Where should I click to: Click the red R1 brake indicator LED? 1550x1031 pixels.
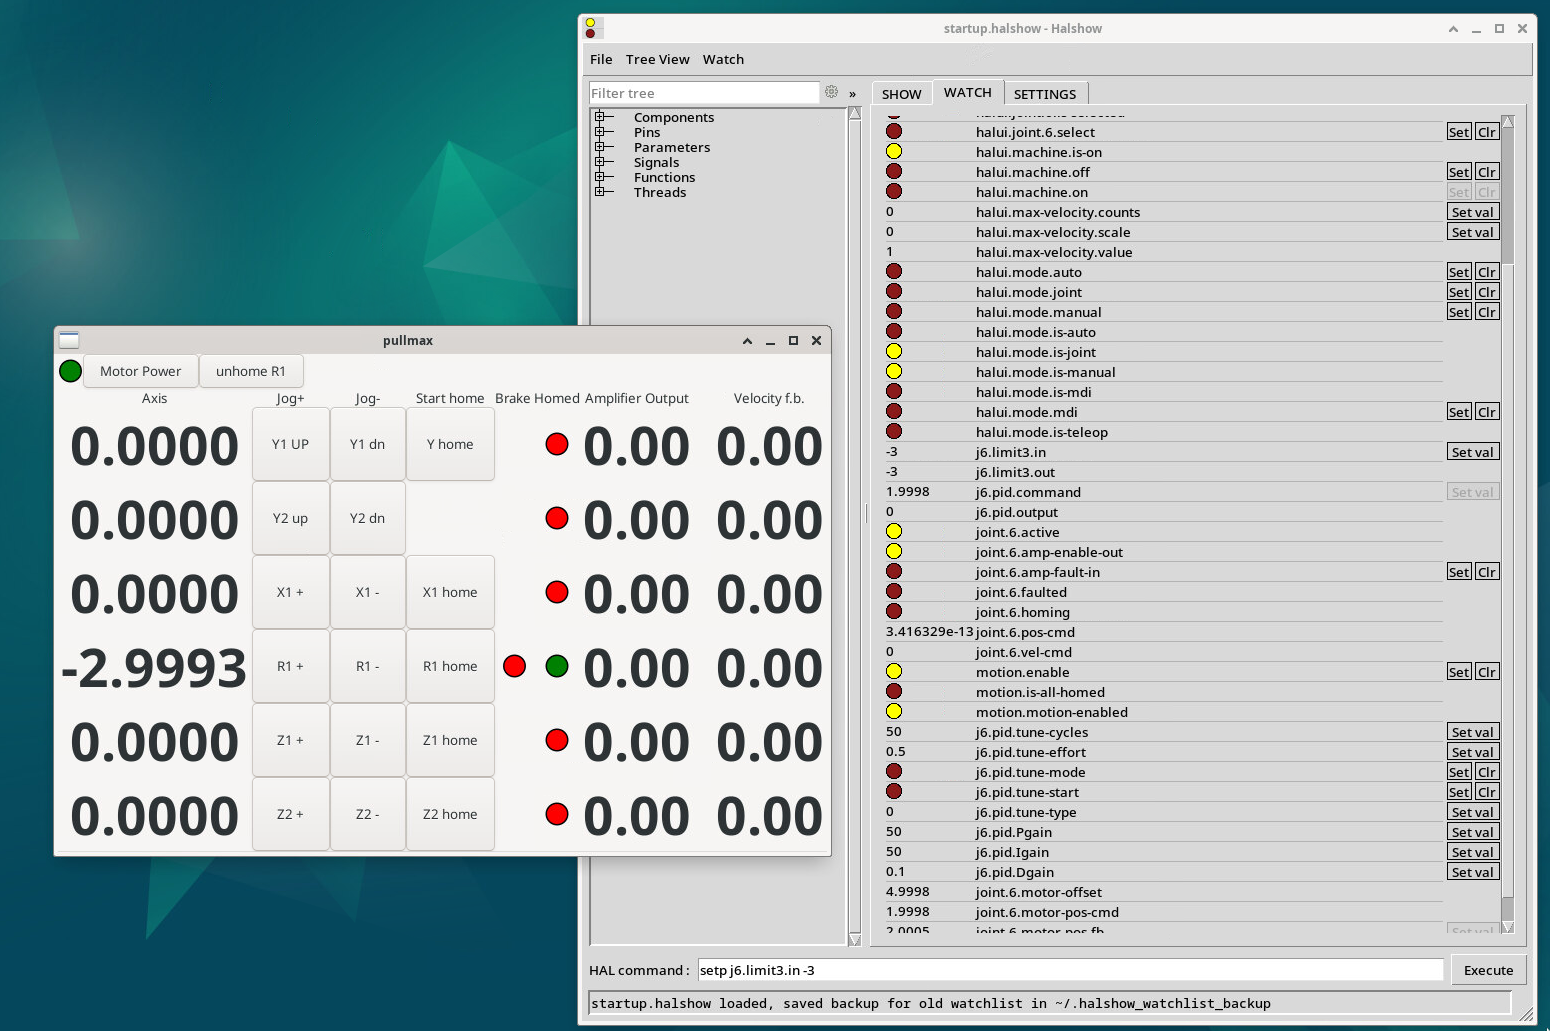click(515, 666)
